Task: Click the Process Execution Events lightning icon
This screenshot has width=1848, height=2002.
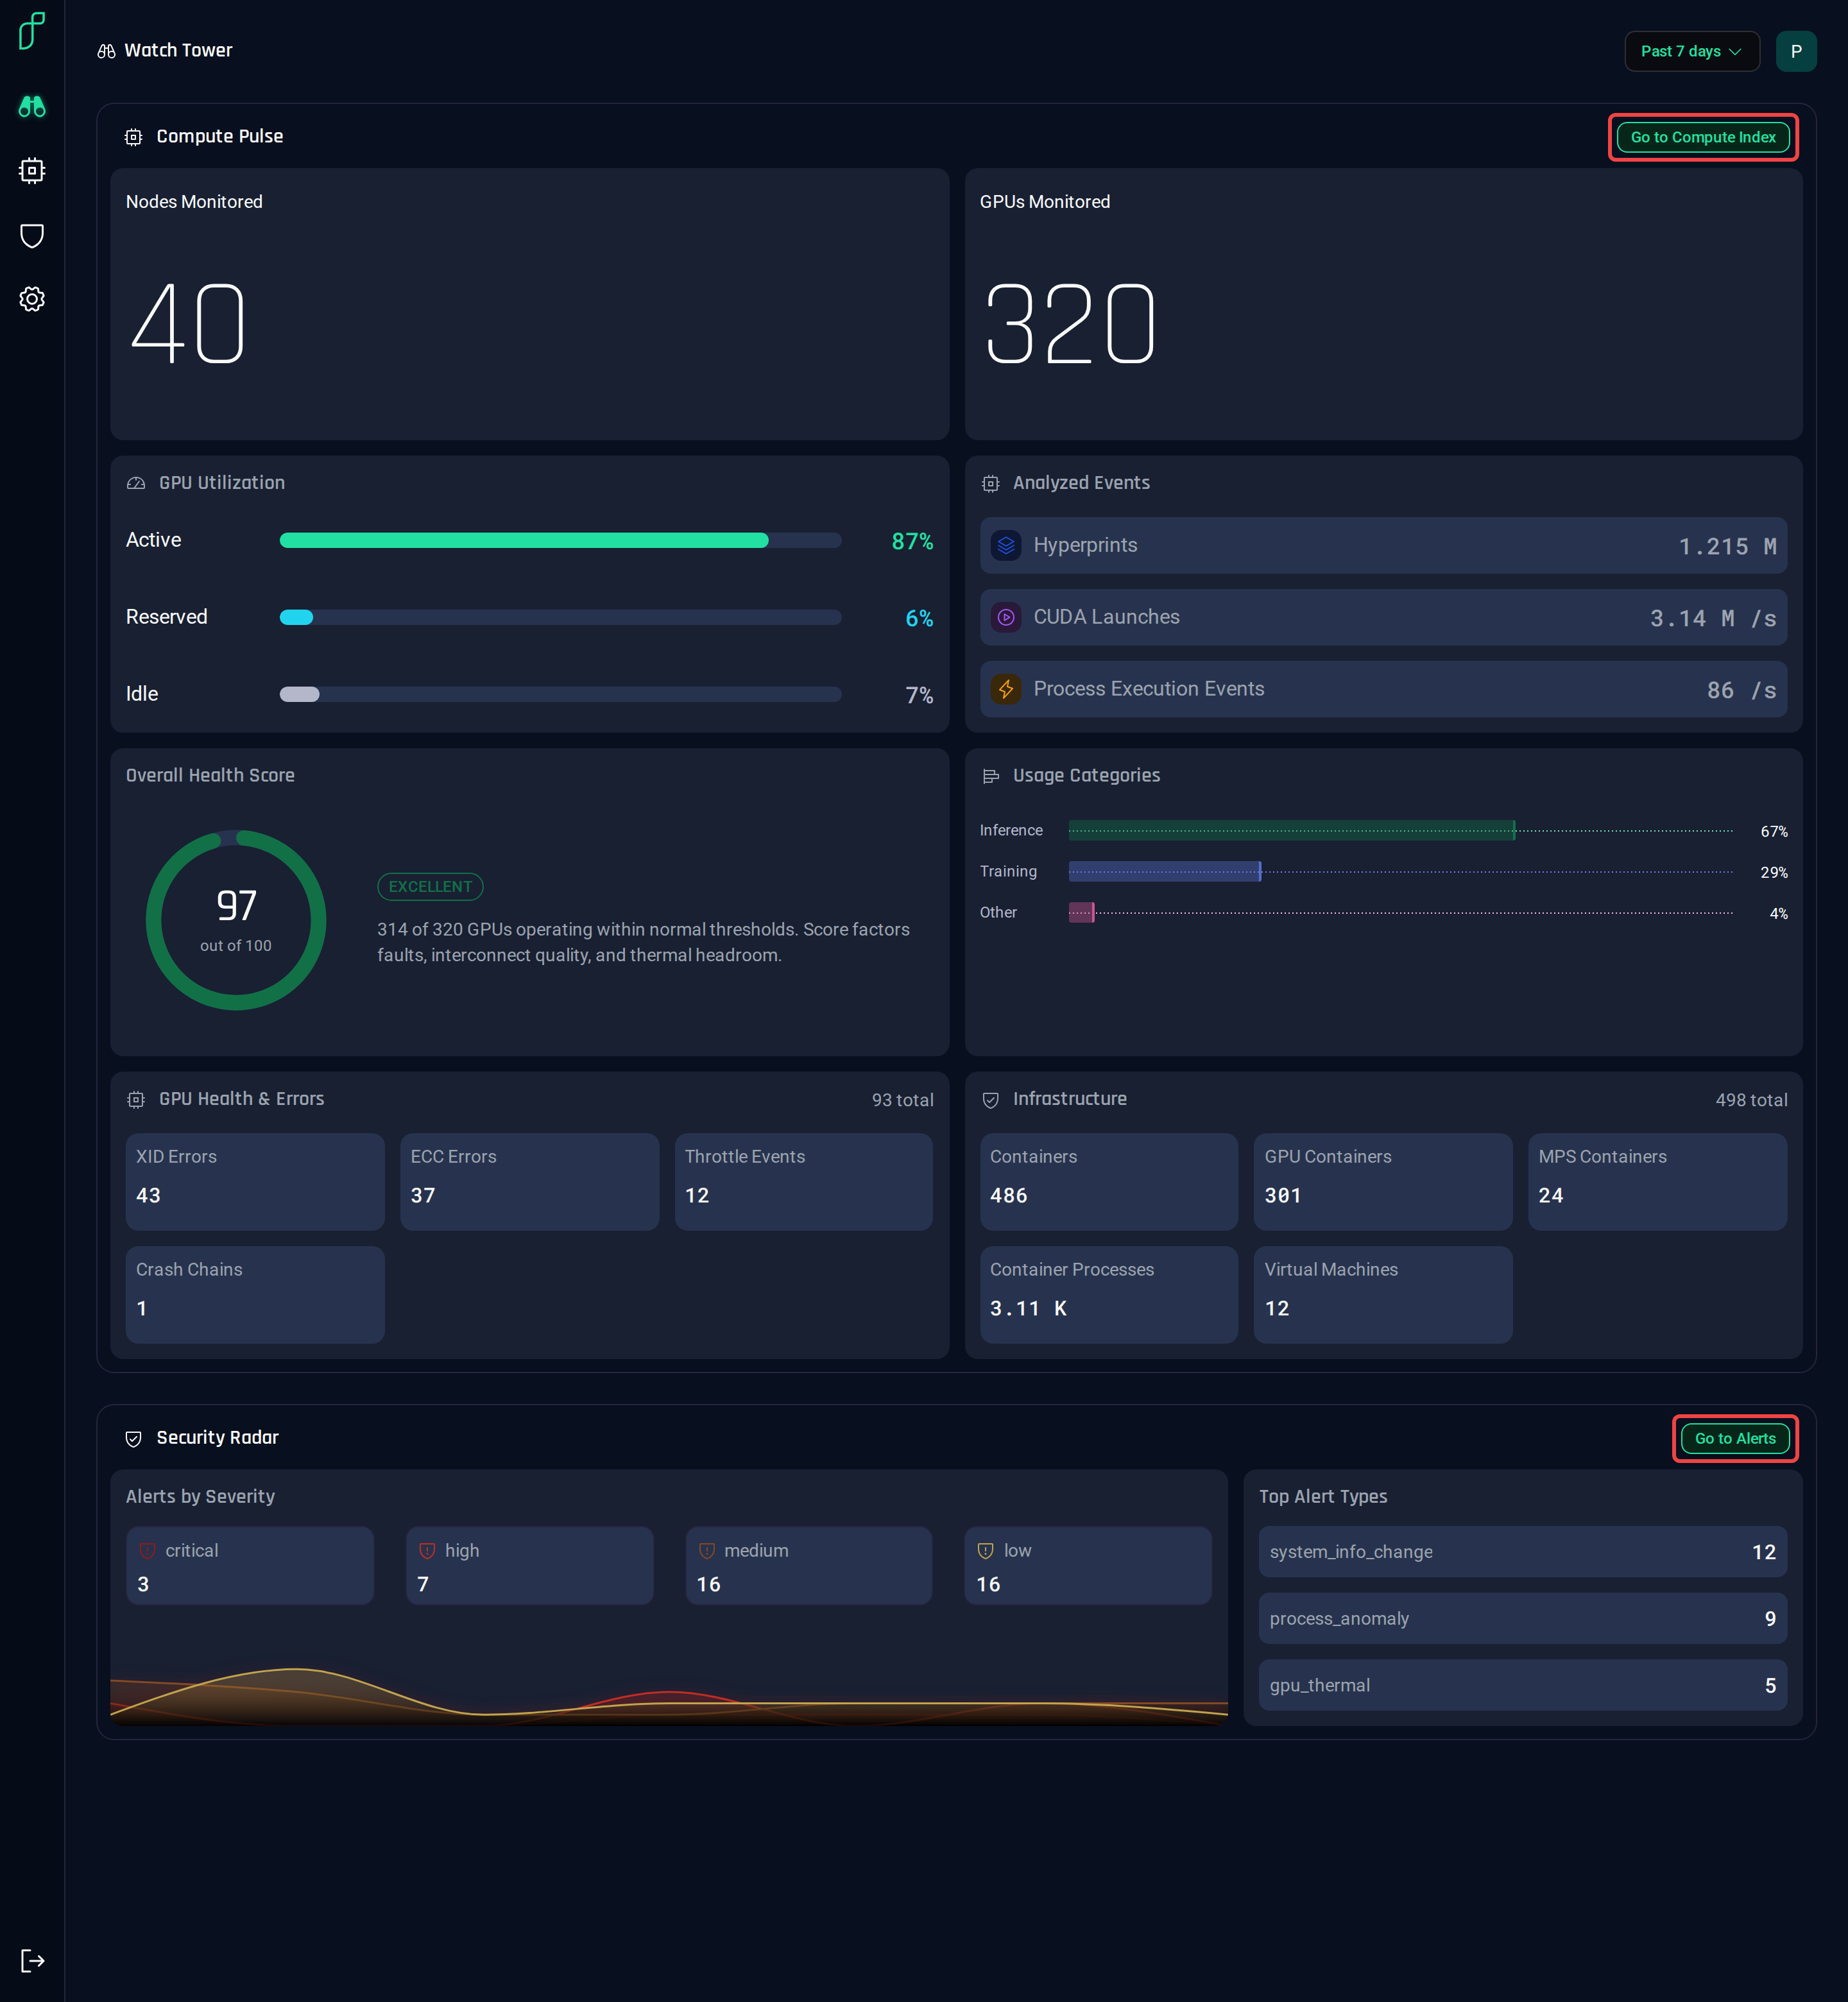Action: point(1006,690)
